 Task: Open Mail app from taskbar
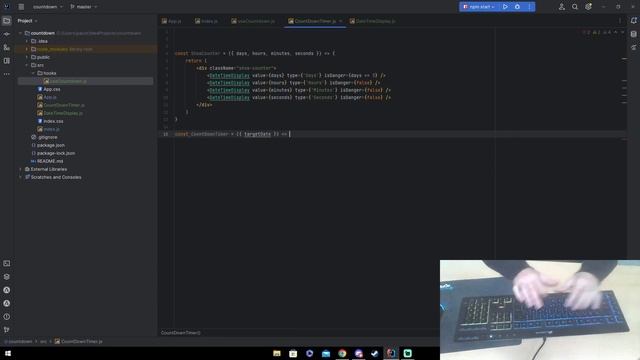pyautogui.click(x=326, y=353)
